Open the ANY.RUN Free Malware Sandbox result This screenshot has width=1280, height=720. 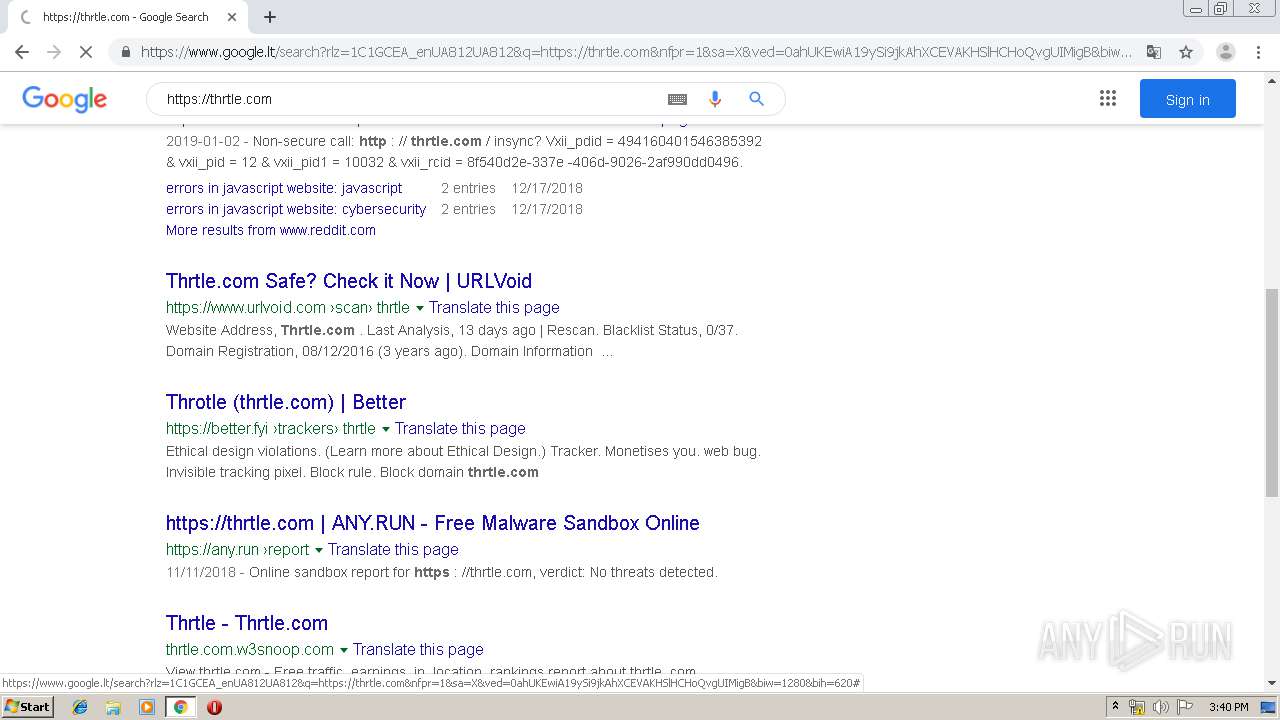[433, 523]
